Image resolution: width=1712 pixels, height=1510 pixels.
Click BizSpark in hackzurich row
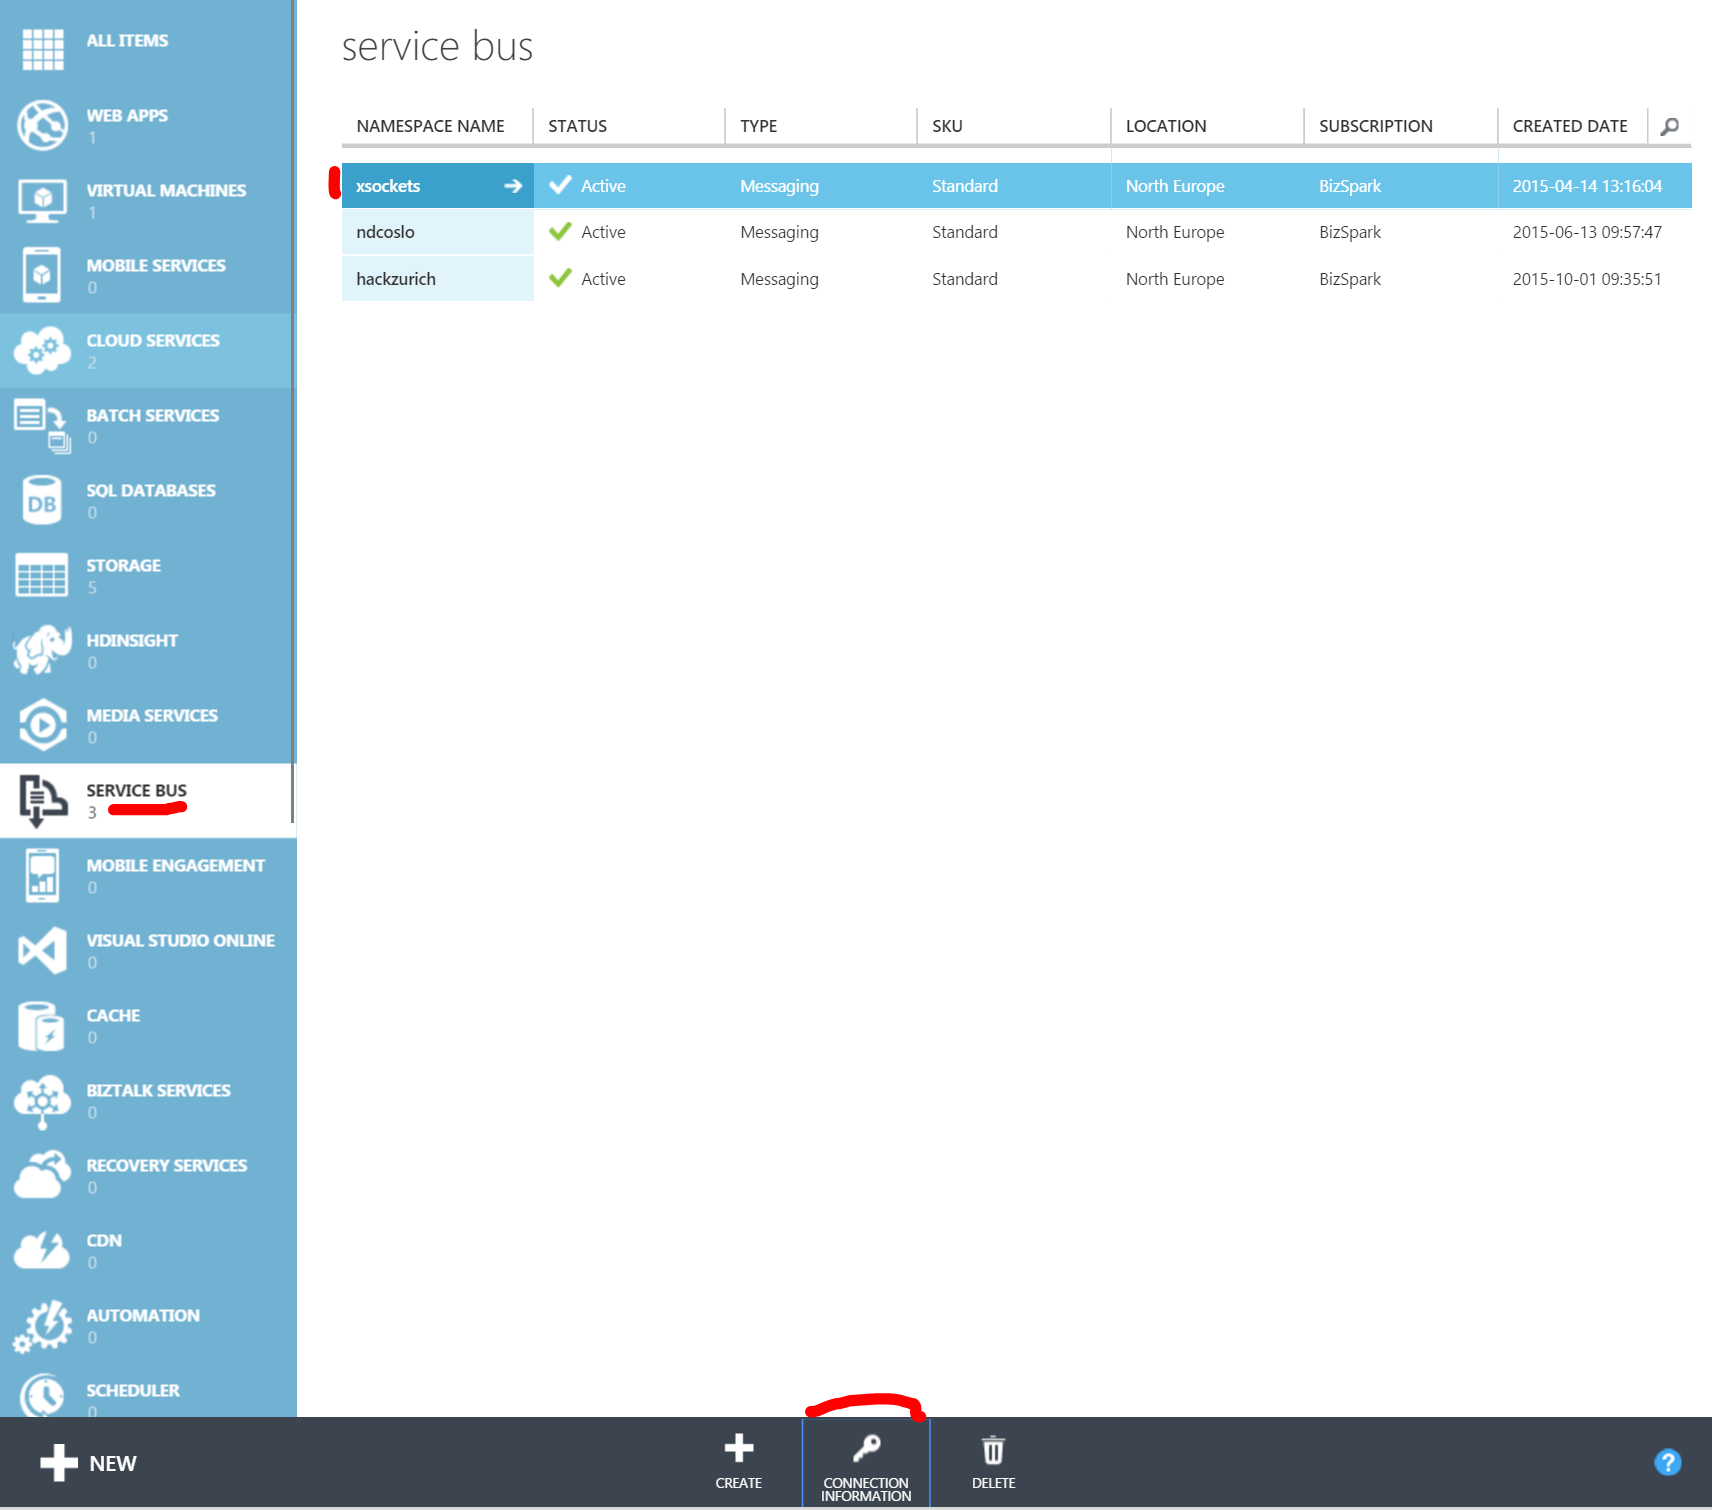coord(1350,279)
